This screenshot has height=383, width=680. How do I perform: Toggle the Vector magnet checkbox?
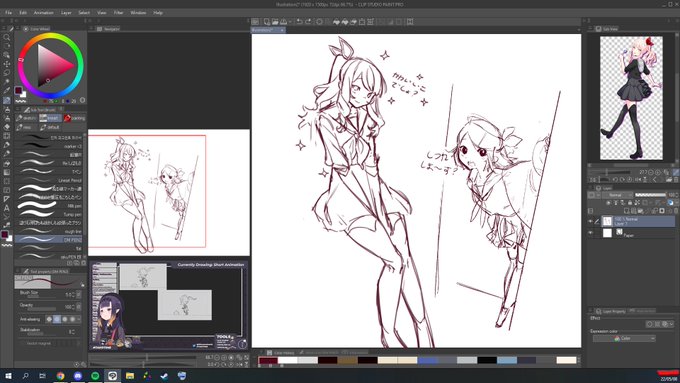[x=23, y=343]
